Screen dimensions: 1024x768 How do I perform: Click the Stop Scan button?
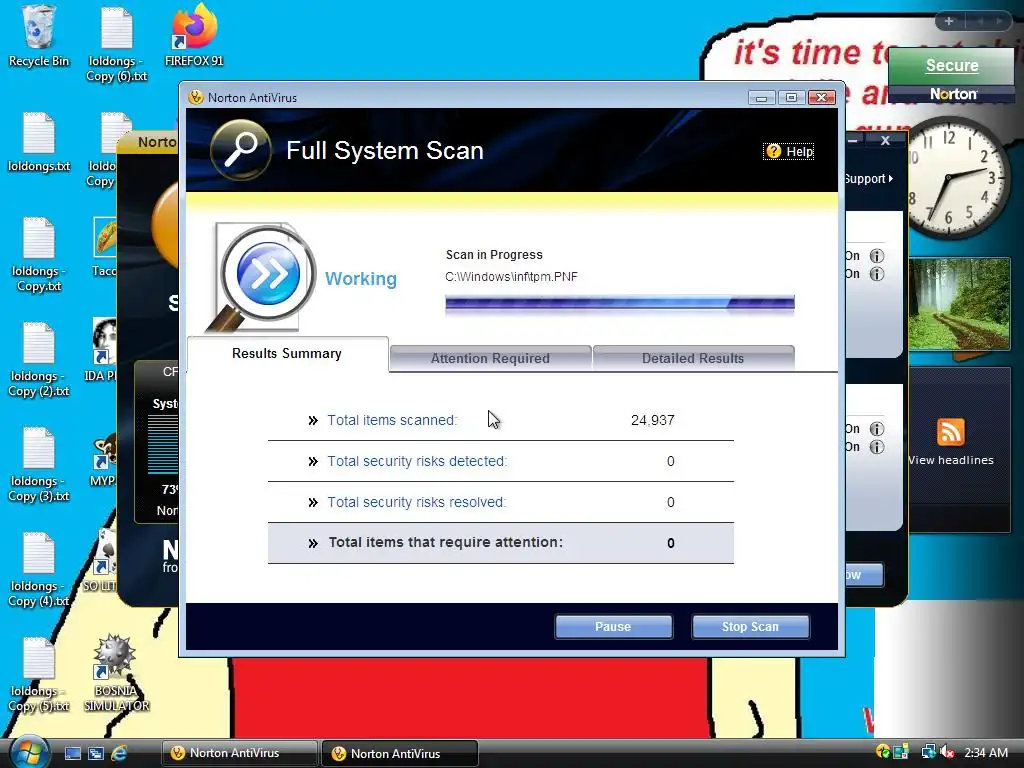click(750, 626)
